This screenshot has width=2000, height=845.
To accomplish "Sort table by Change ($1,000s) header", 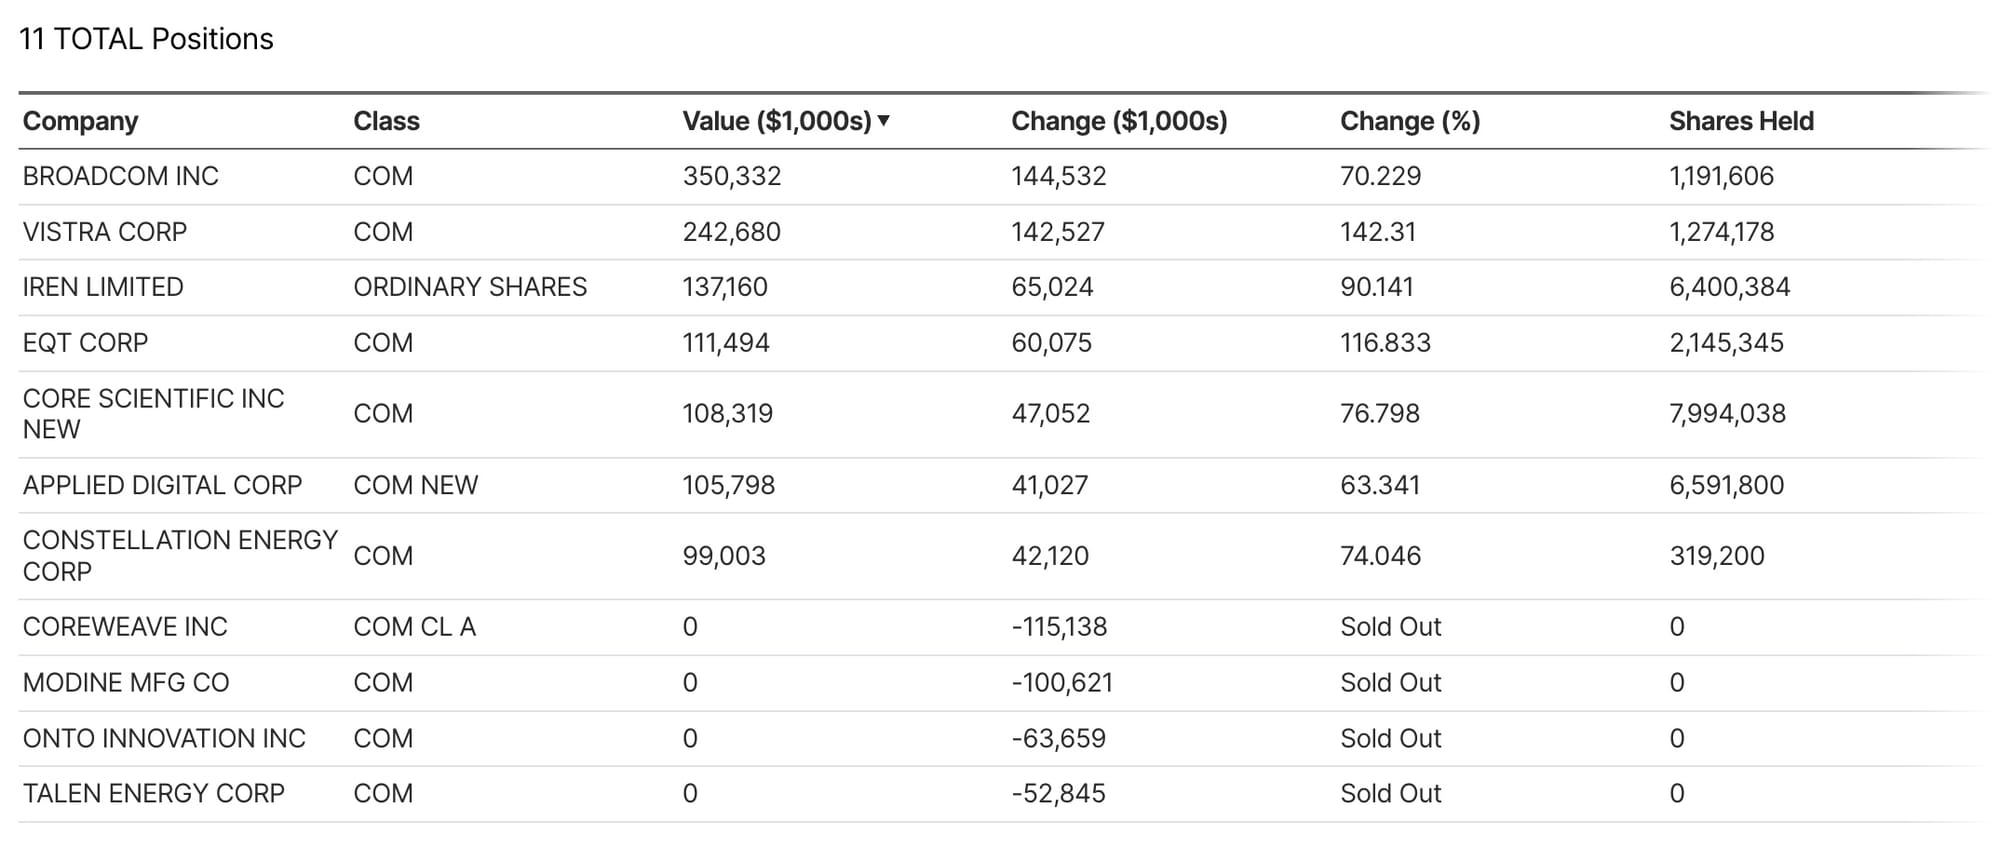I will point(1118,121).
